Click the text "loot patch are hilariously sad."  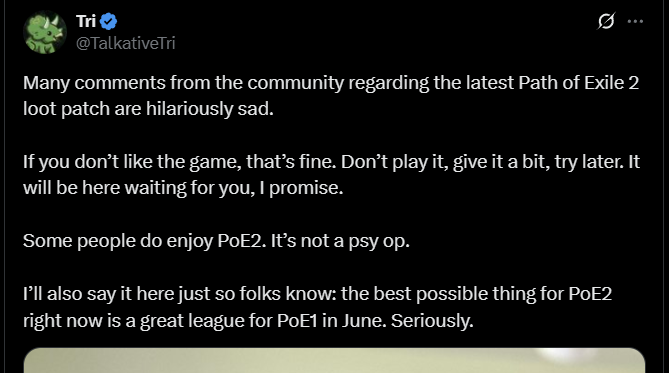click(x=148, y=109)
